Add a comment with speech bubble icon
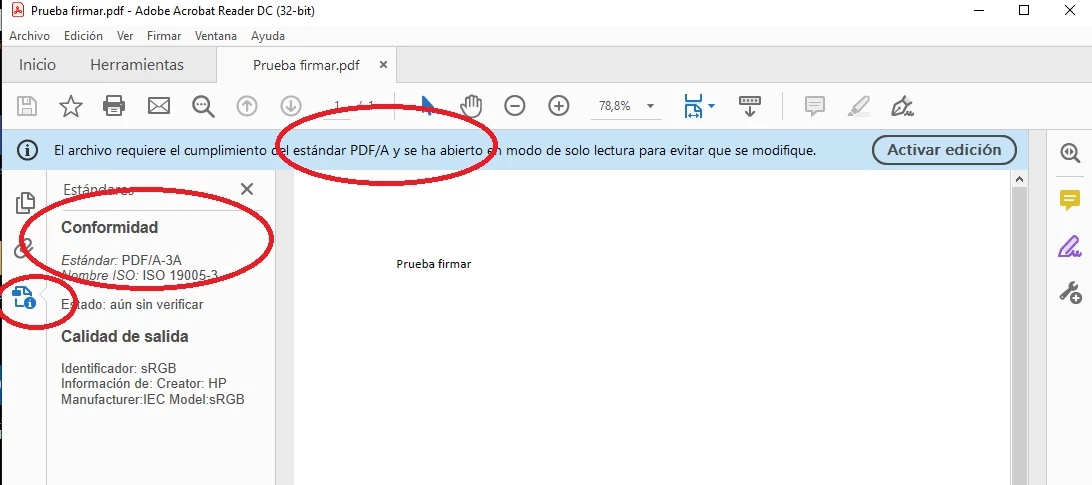 pos(815,106)
